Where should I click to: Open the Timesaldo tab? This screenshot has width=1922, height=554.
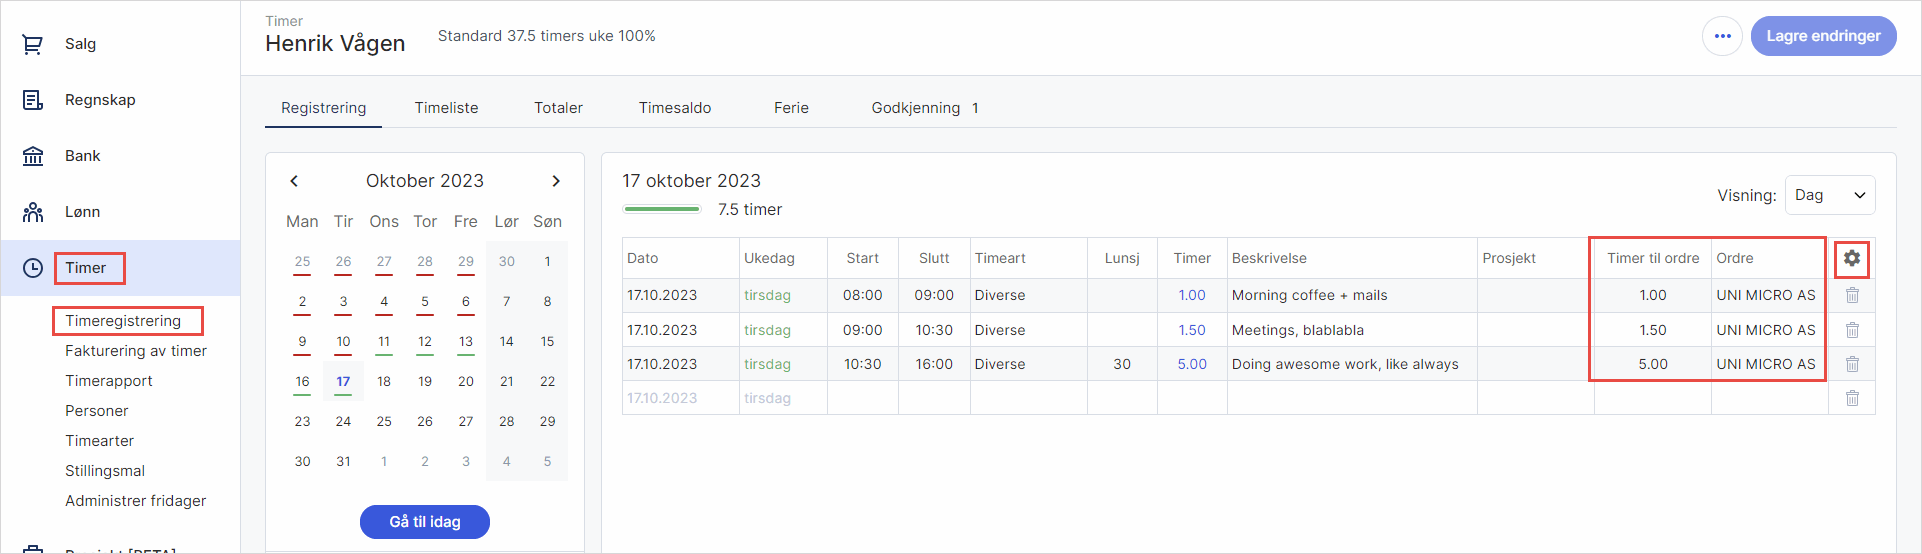click(x=675, y=108)
